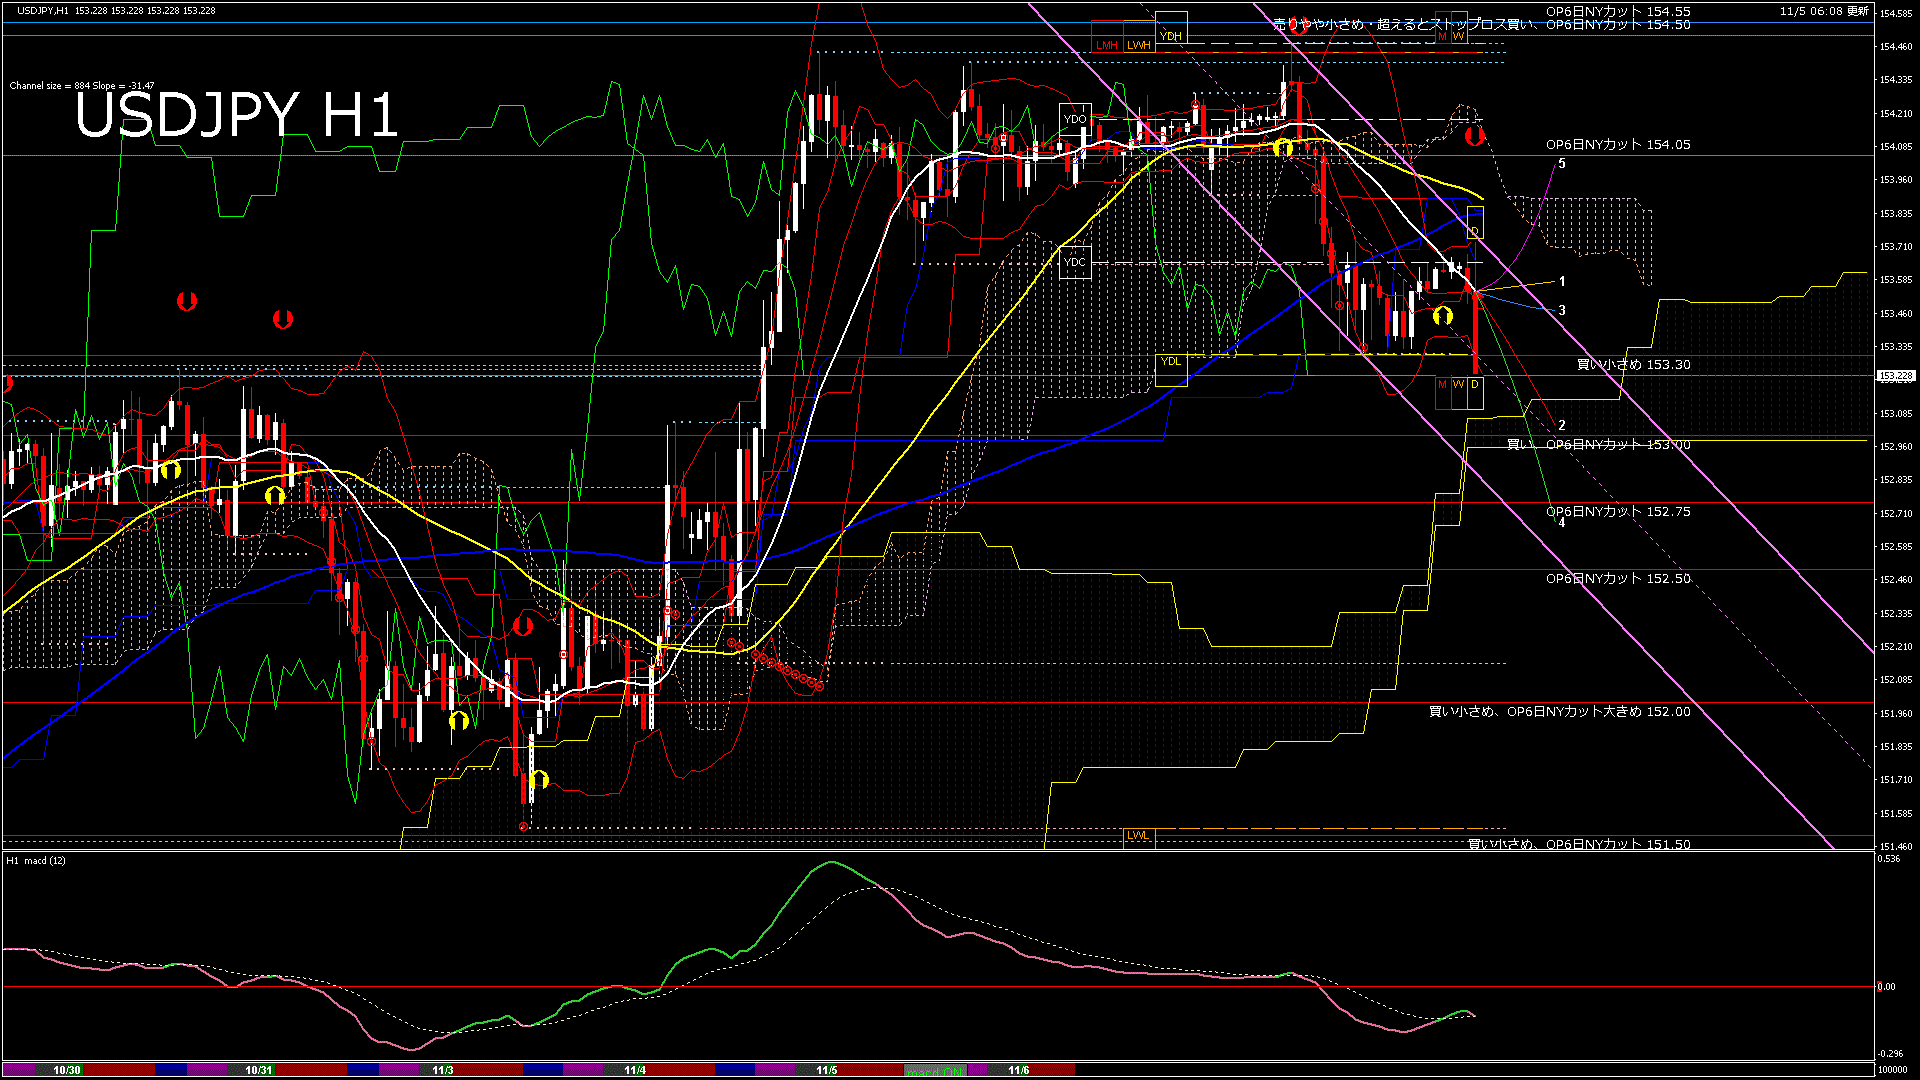1920x1080 pixels.
Task: Click the orange LWL label box near 151.50
Action: [1140, 835]
